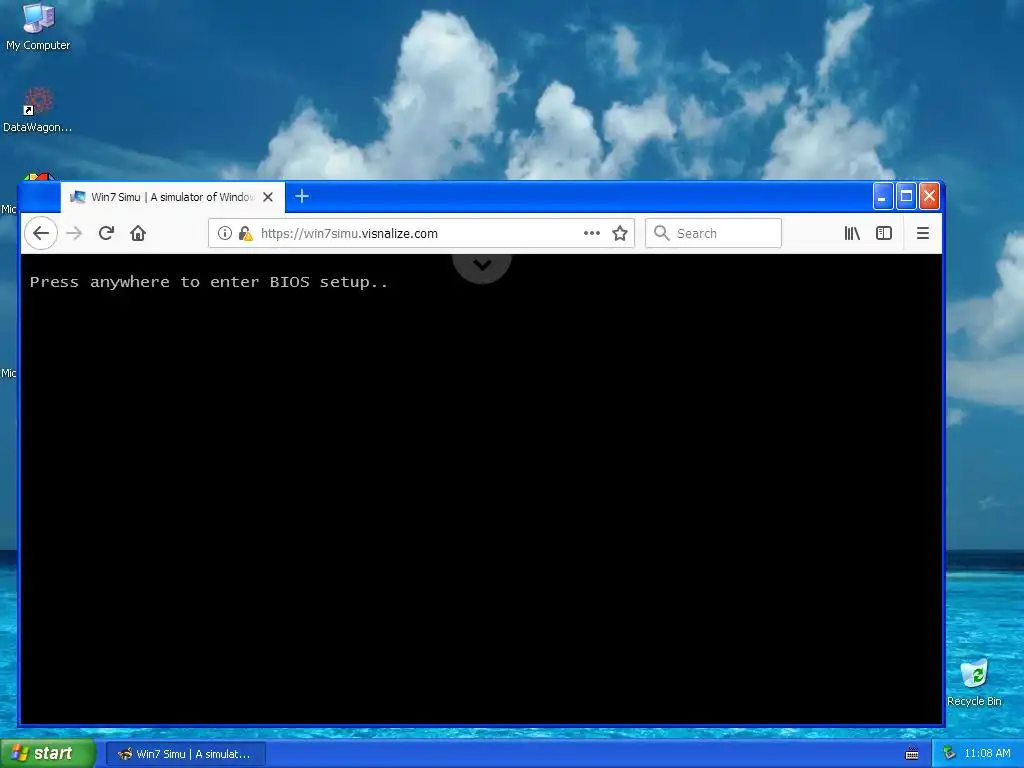
Task: Close the Win7 Simu tab
Action: click(268, 197)
